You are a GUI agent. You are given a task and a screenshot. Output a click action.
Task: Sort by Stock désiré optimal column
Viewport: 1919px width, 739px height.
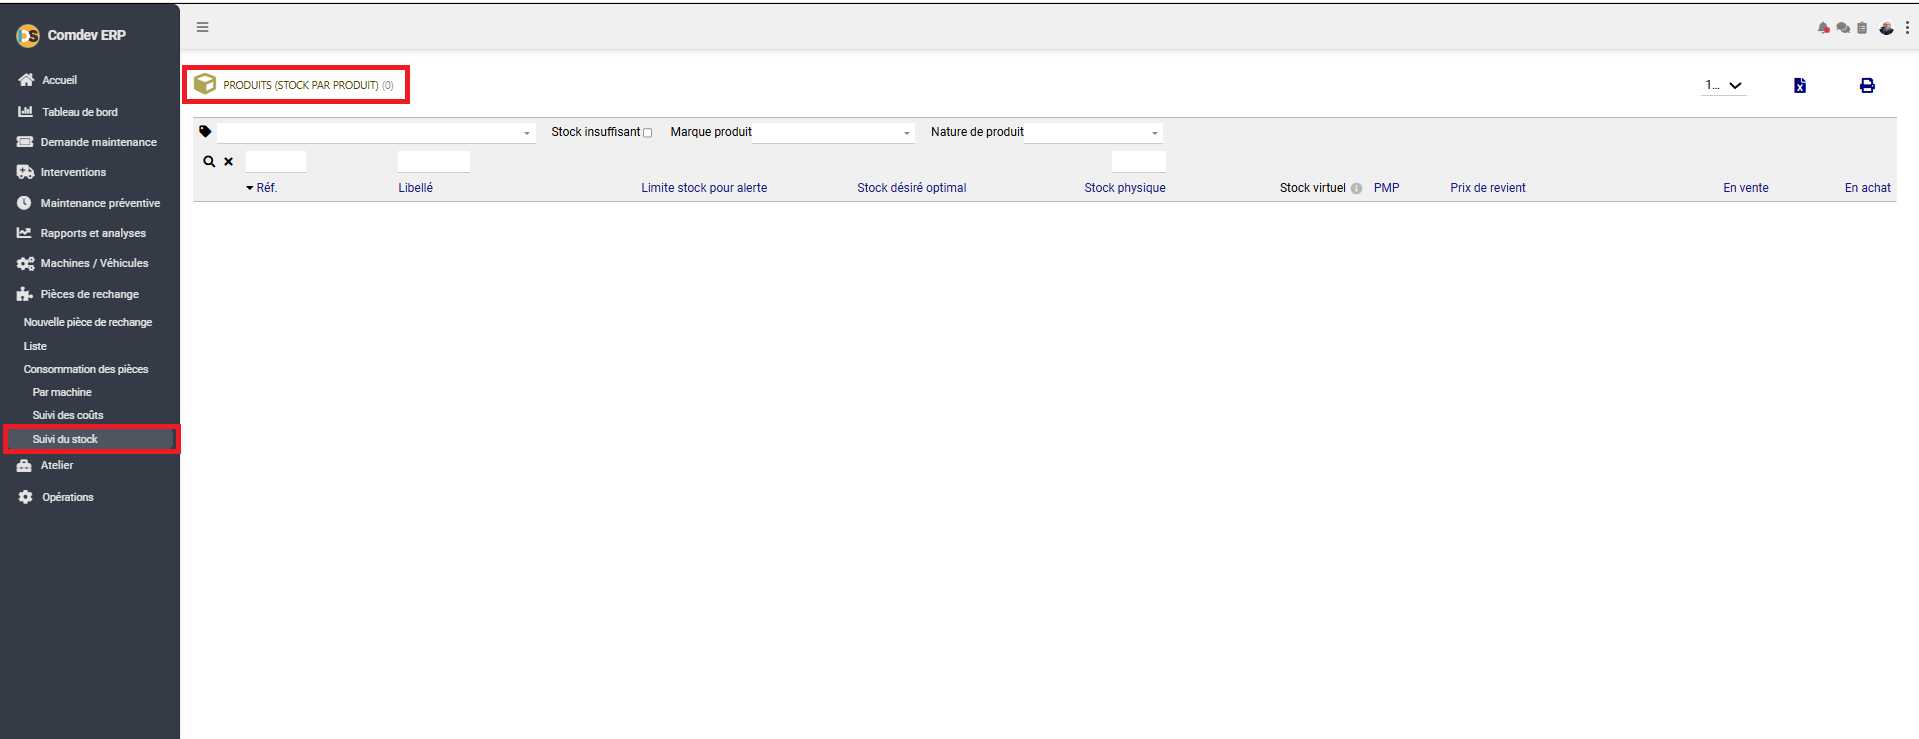[912, 188]
